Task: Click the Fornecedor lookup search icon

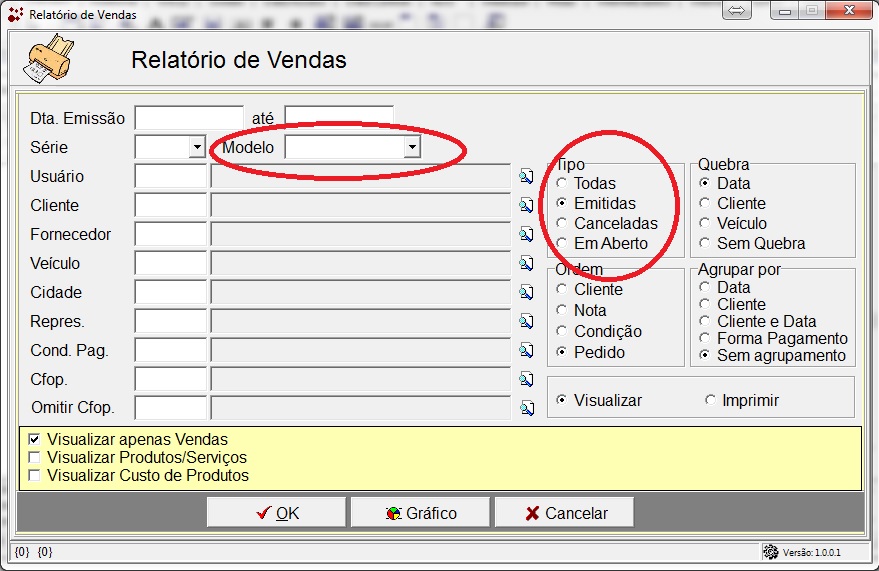Action: pyautogui.click(x=526, y=235)
